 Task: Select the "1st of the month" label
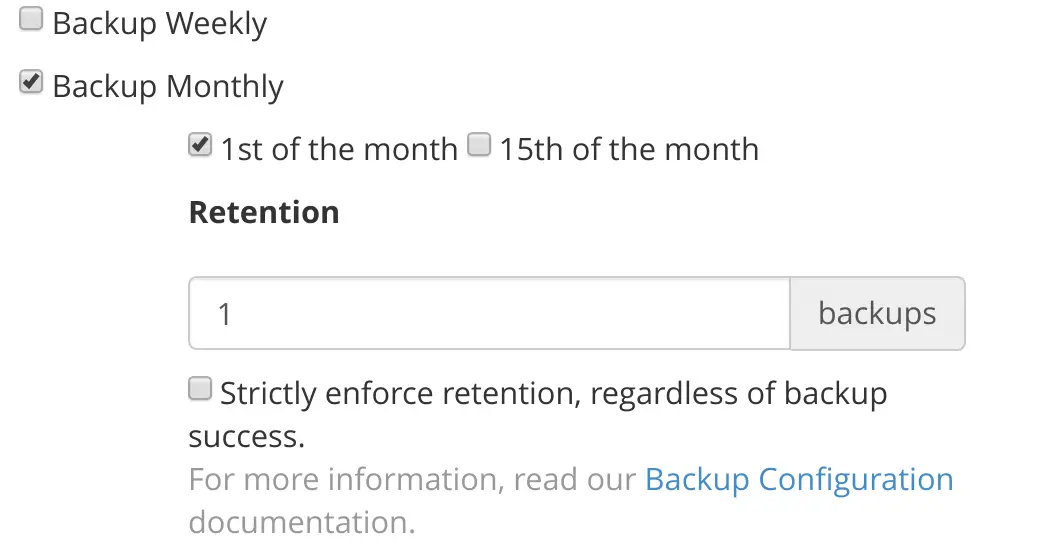coord(338,149)
